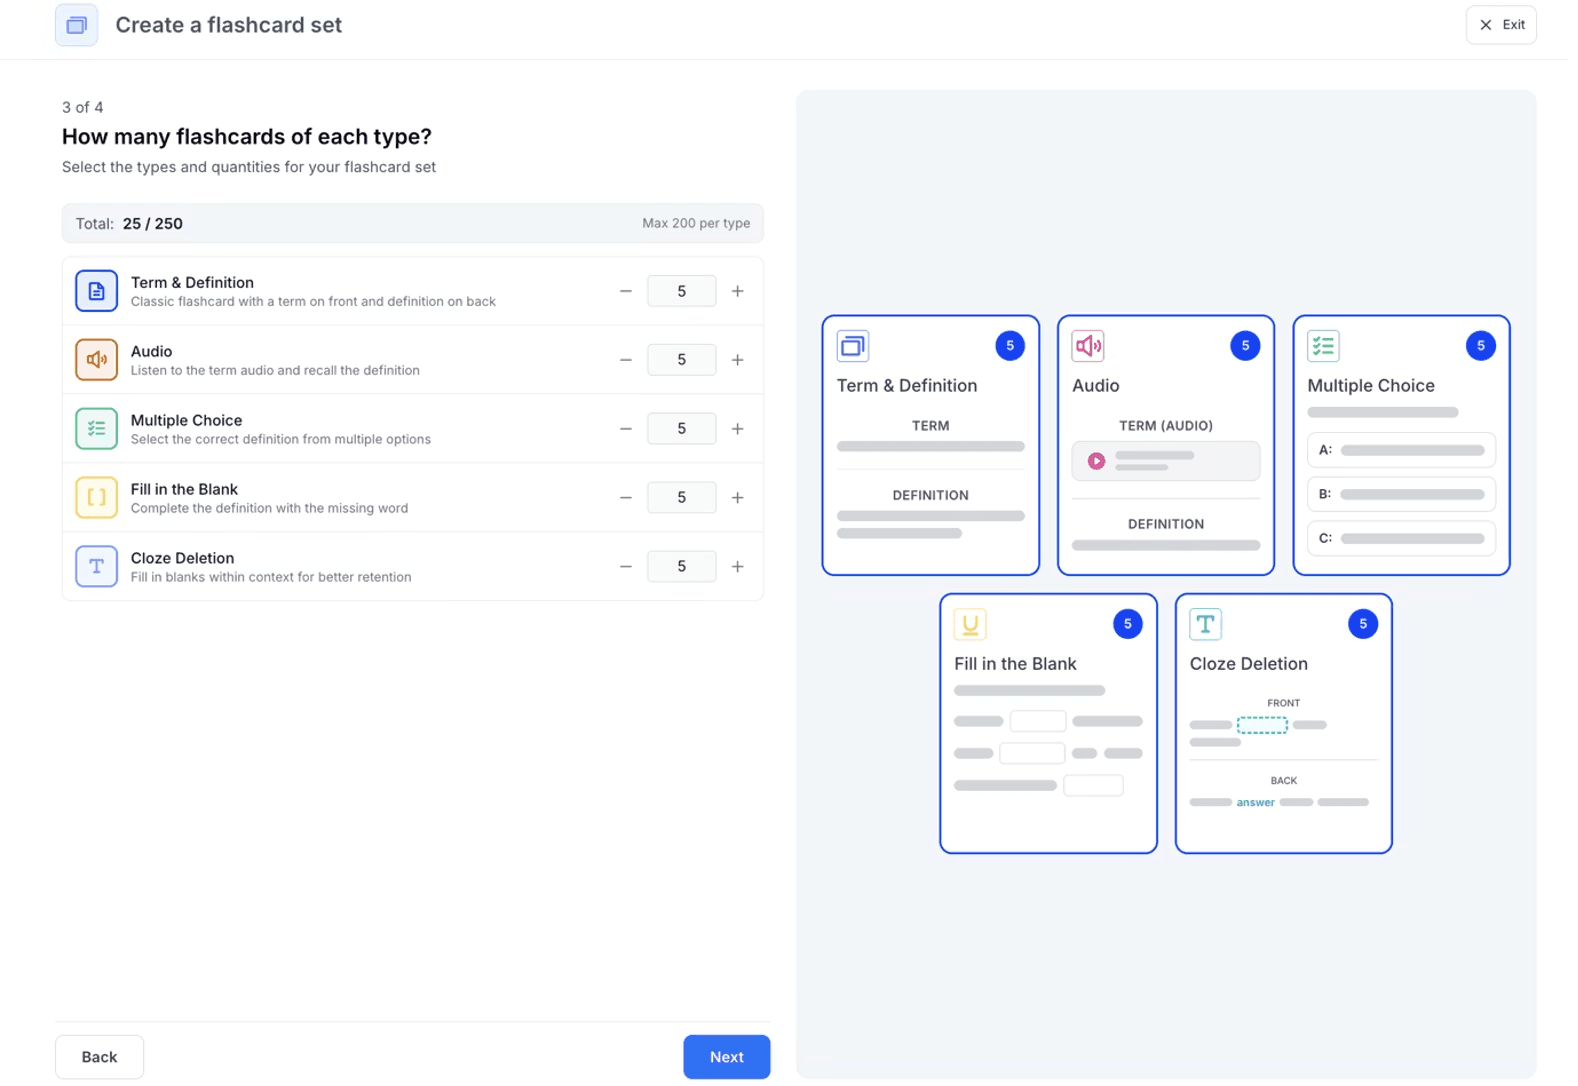This screenshot has height=1086, width=1578.
Task: Click the Multiple Choice checklist icon in list
Action: [x=96, y=429]
